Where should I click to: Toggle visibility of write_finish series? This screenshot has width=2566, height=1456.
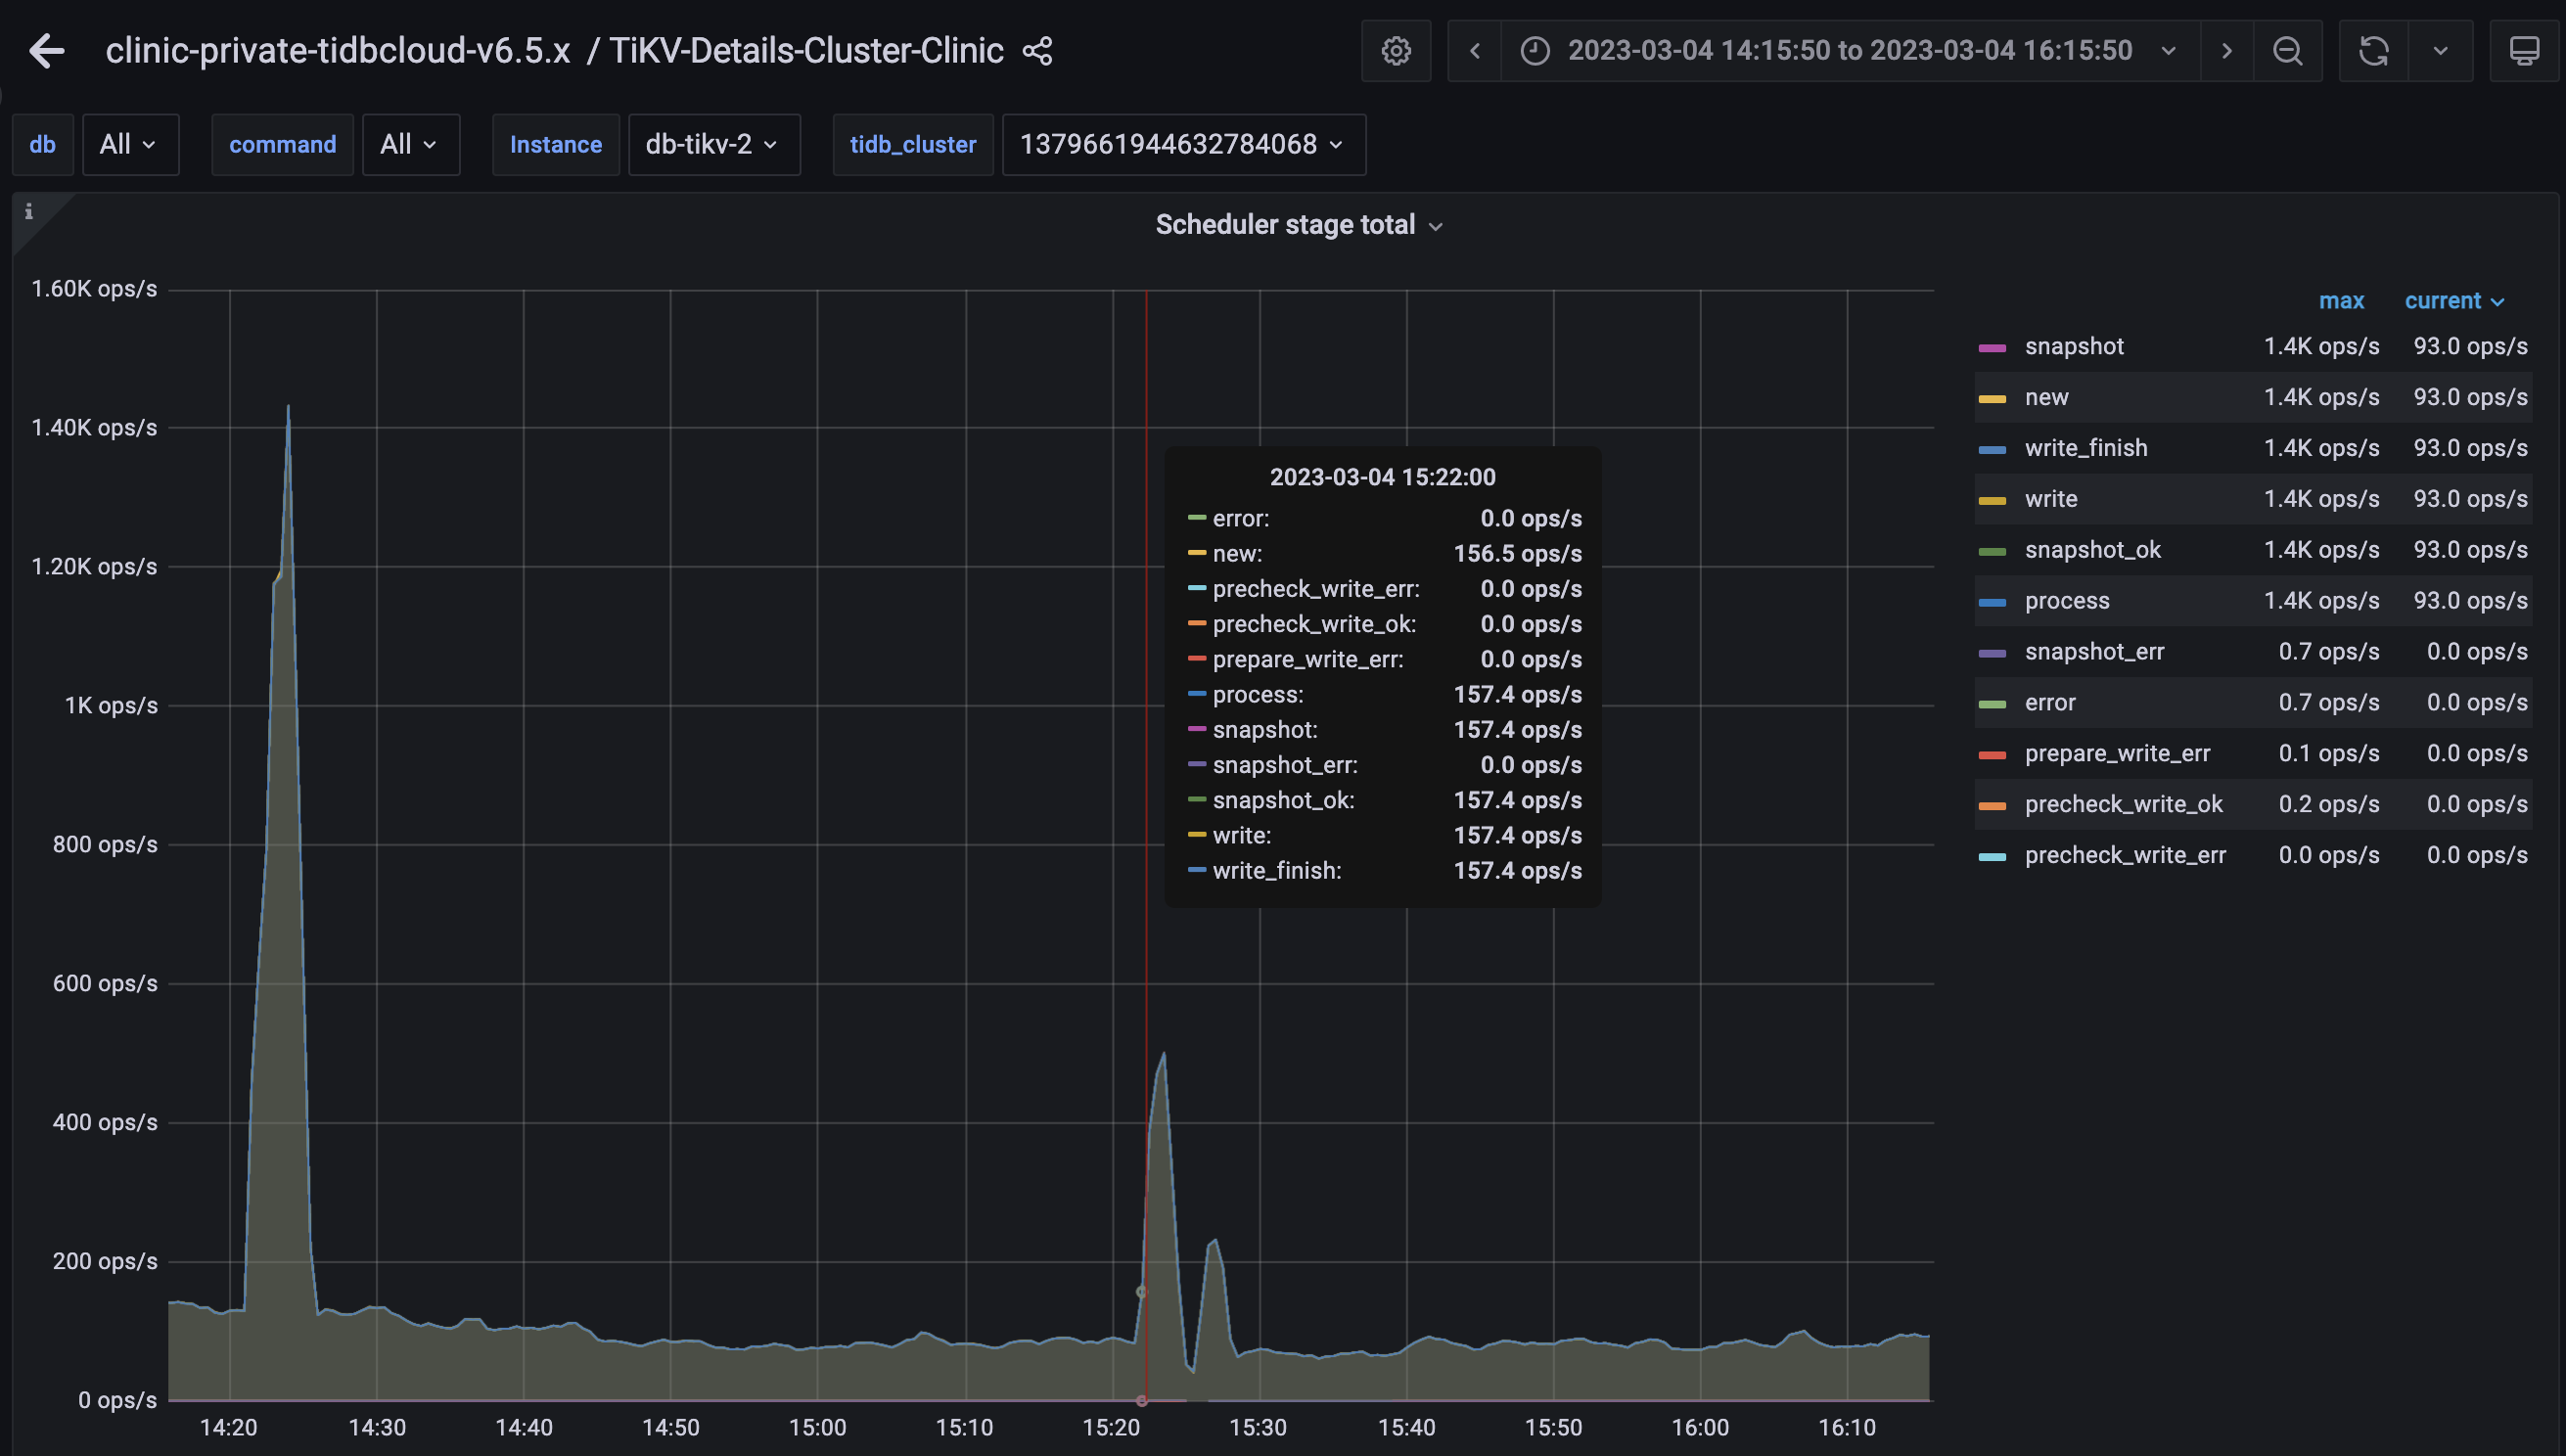click(2085, 448)
